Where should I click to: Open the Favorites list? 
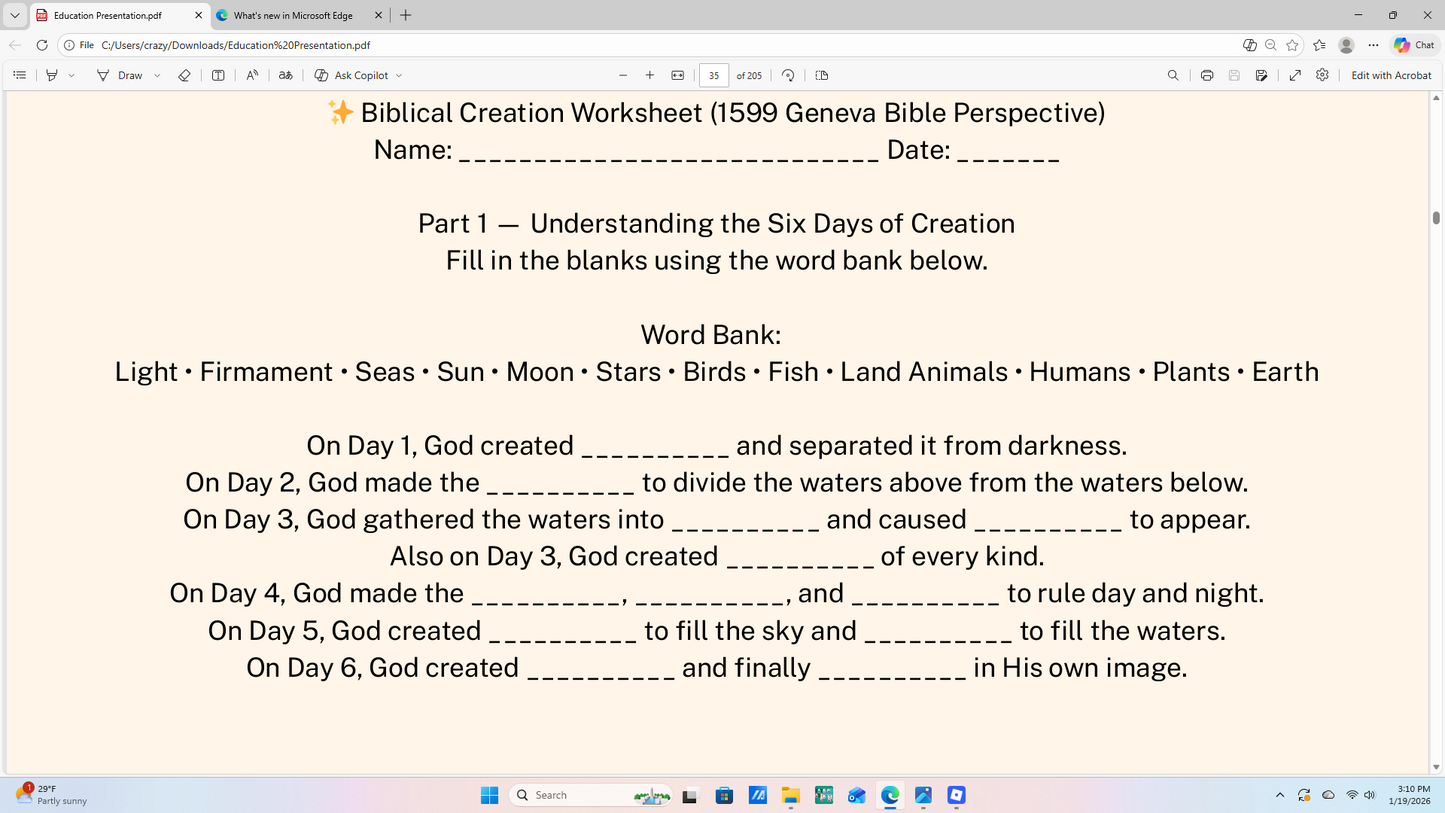[1319, 45]
